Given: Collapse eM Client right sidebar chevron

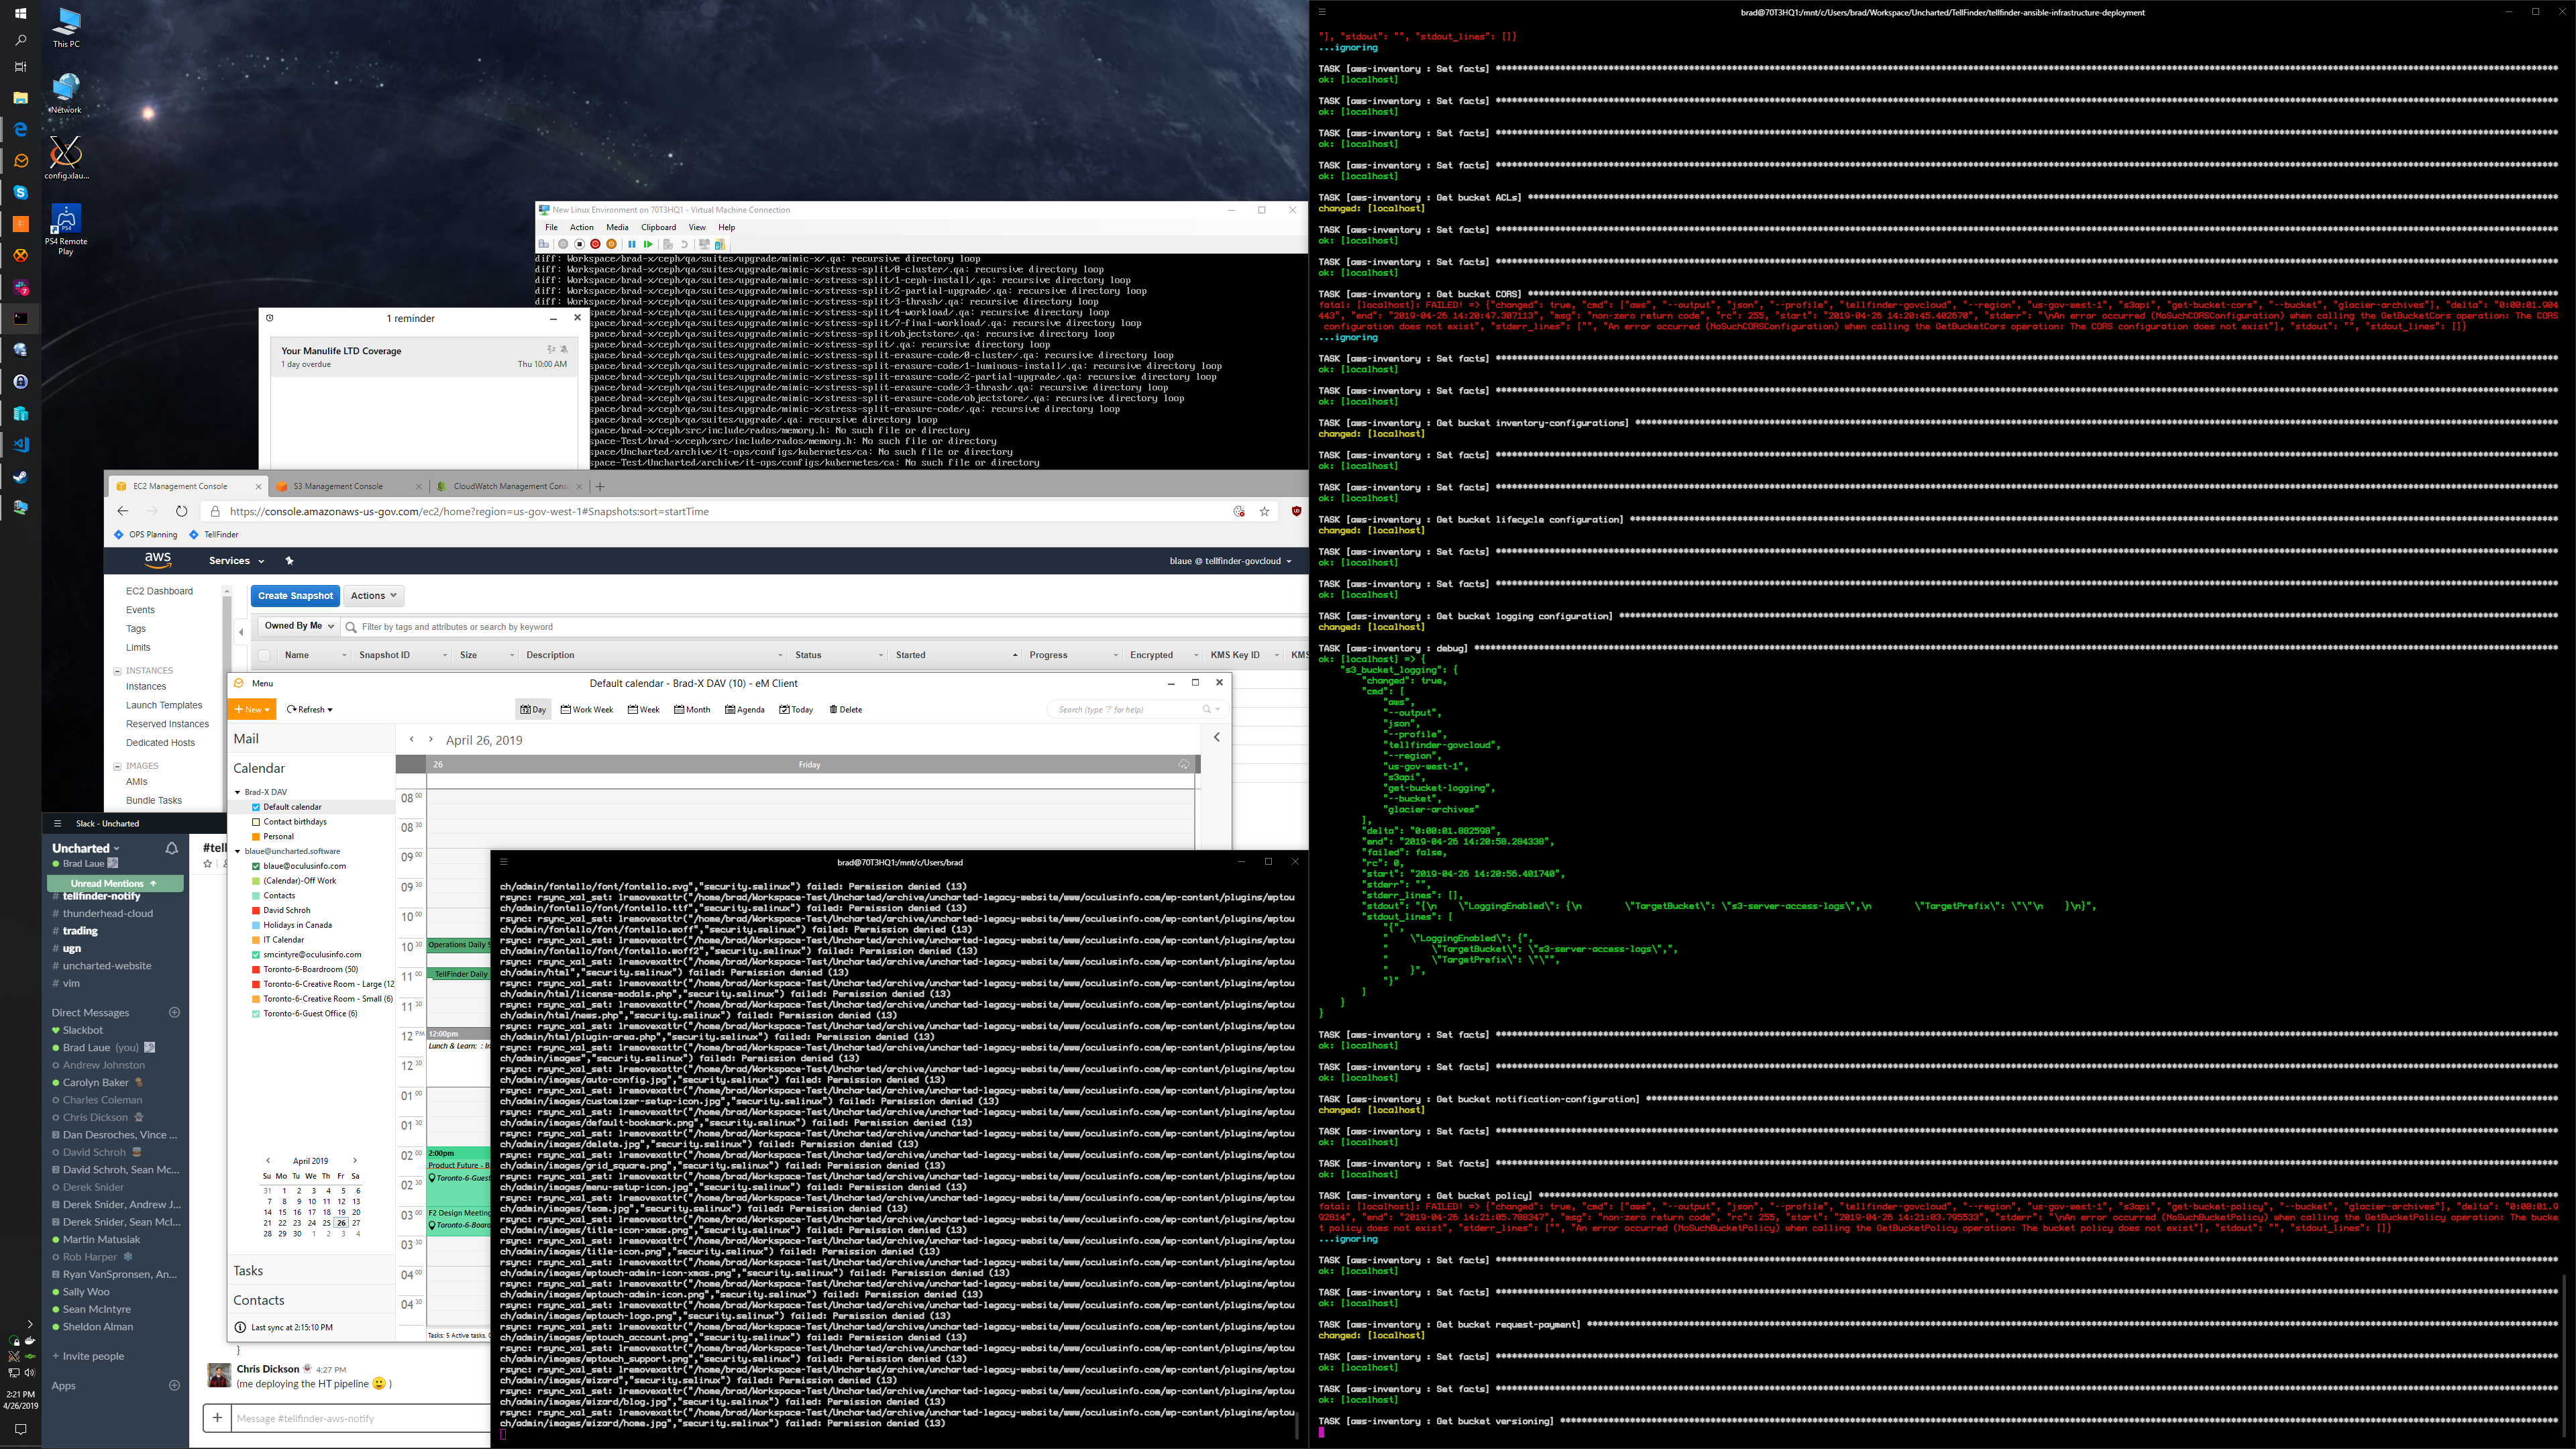Looking at the screenshot, I should pos(1217,737).
